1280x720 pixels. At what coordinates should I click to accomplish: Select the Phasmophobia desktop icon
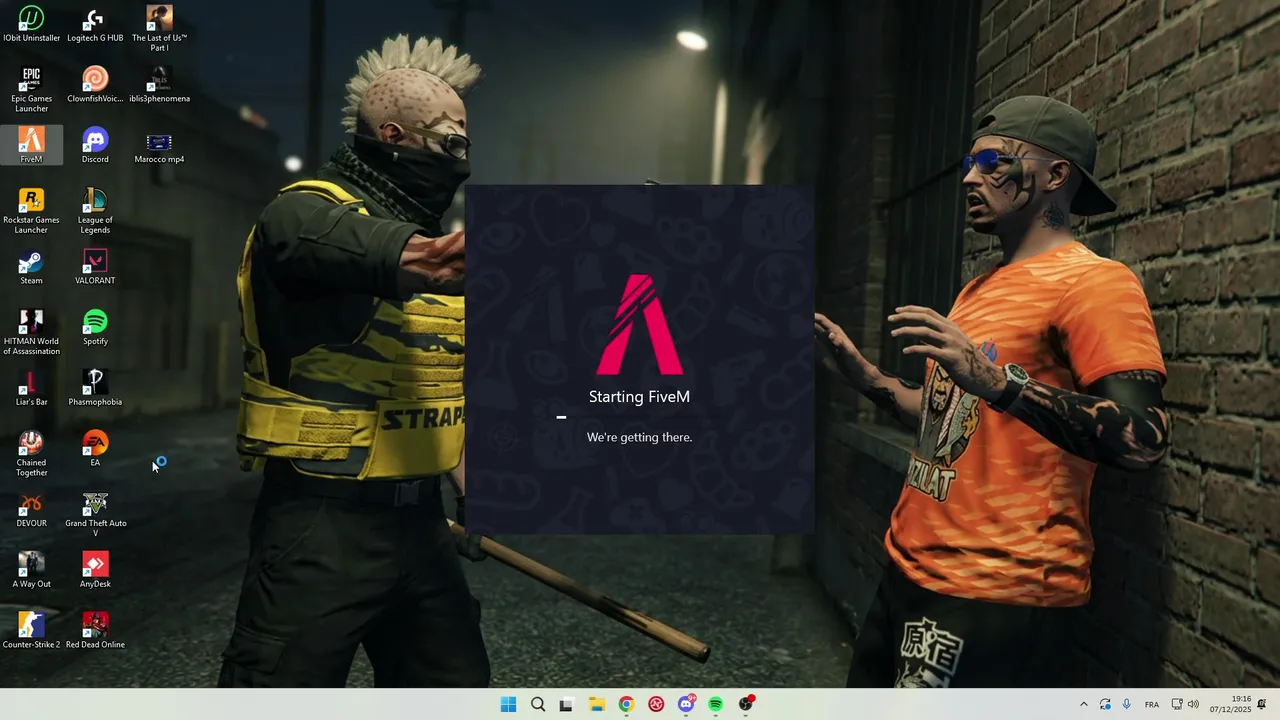point(95,389)
